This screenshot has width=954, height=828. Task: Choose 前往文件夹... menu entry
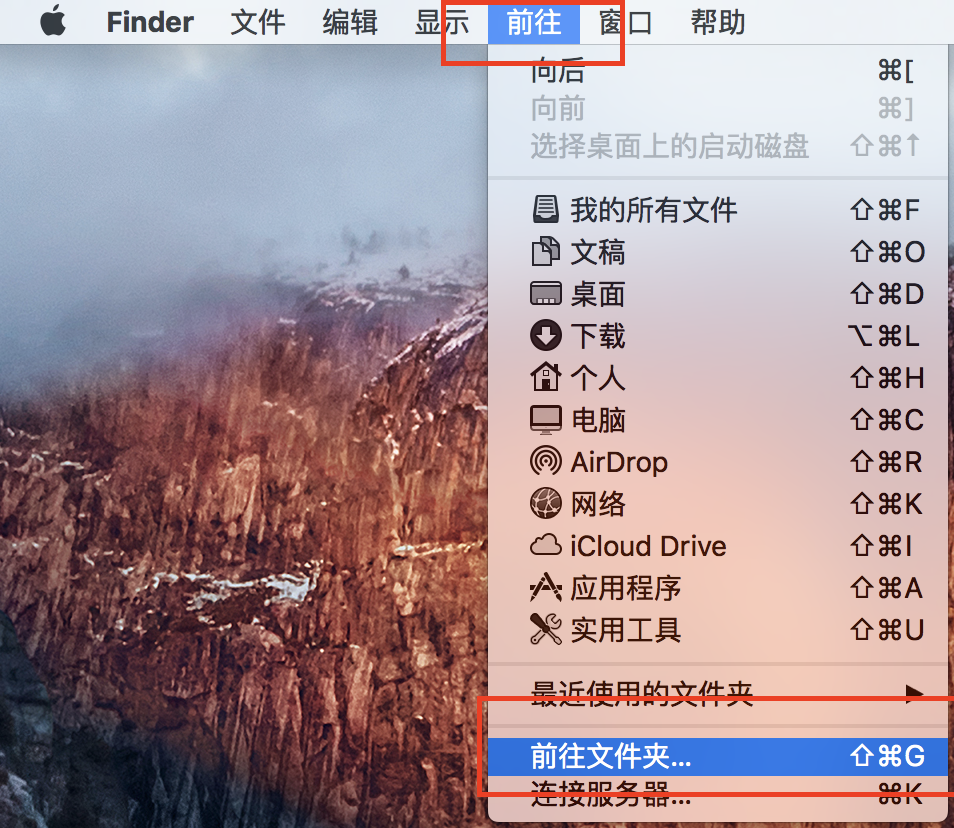click(x=718, y=756)
